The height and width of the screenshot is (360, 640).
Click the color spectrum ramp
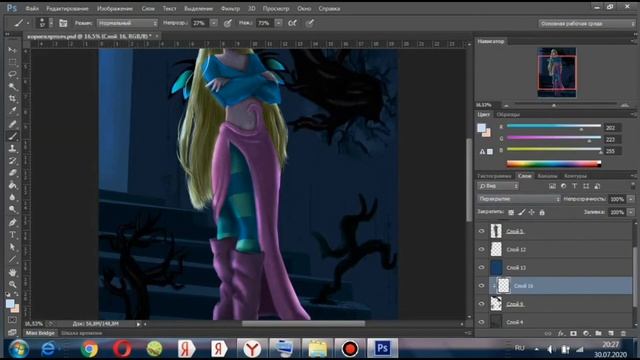point(554,164)
